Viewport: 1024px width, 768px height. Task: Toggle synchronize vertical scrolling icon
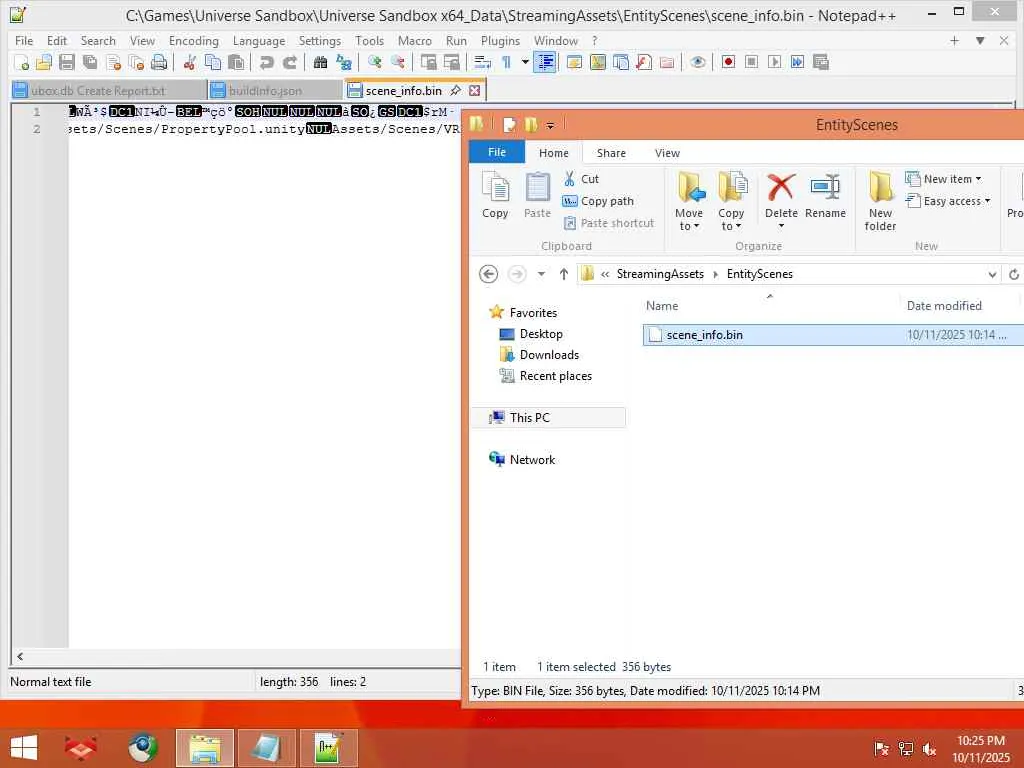point(428,62)
